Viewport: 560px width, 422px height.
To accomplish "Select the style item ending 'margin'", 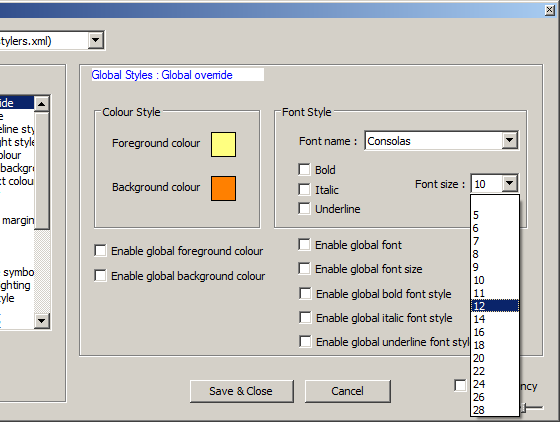I will 17,220.
